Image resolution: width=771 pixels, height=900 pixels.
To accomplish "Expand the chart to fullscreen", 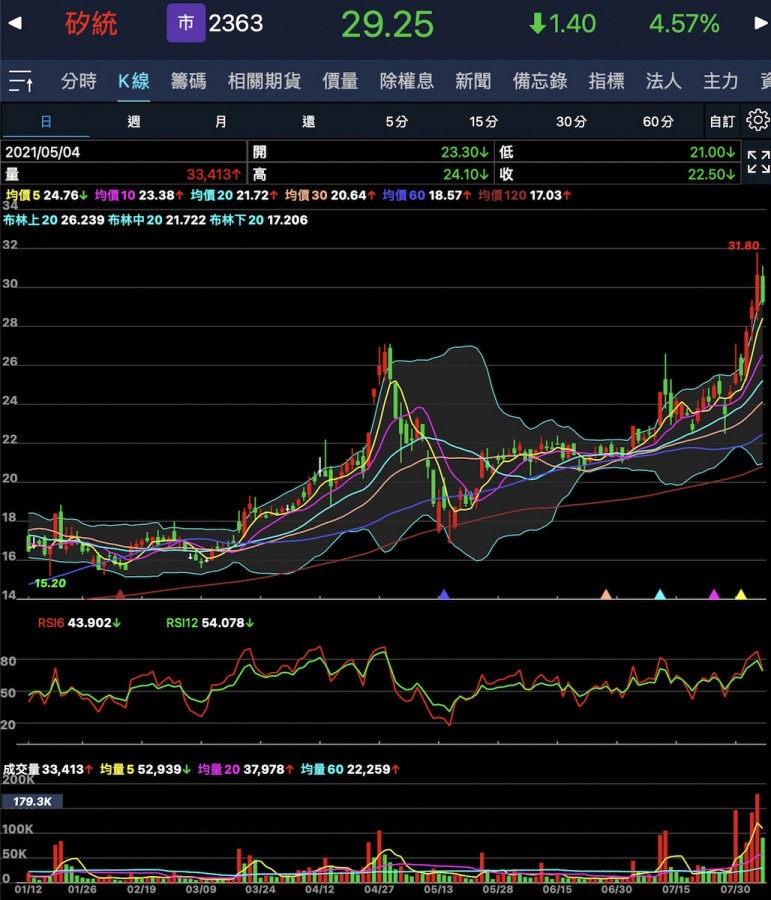I will [x=758, y=162].
